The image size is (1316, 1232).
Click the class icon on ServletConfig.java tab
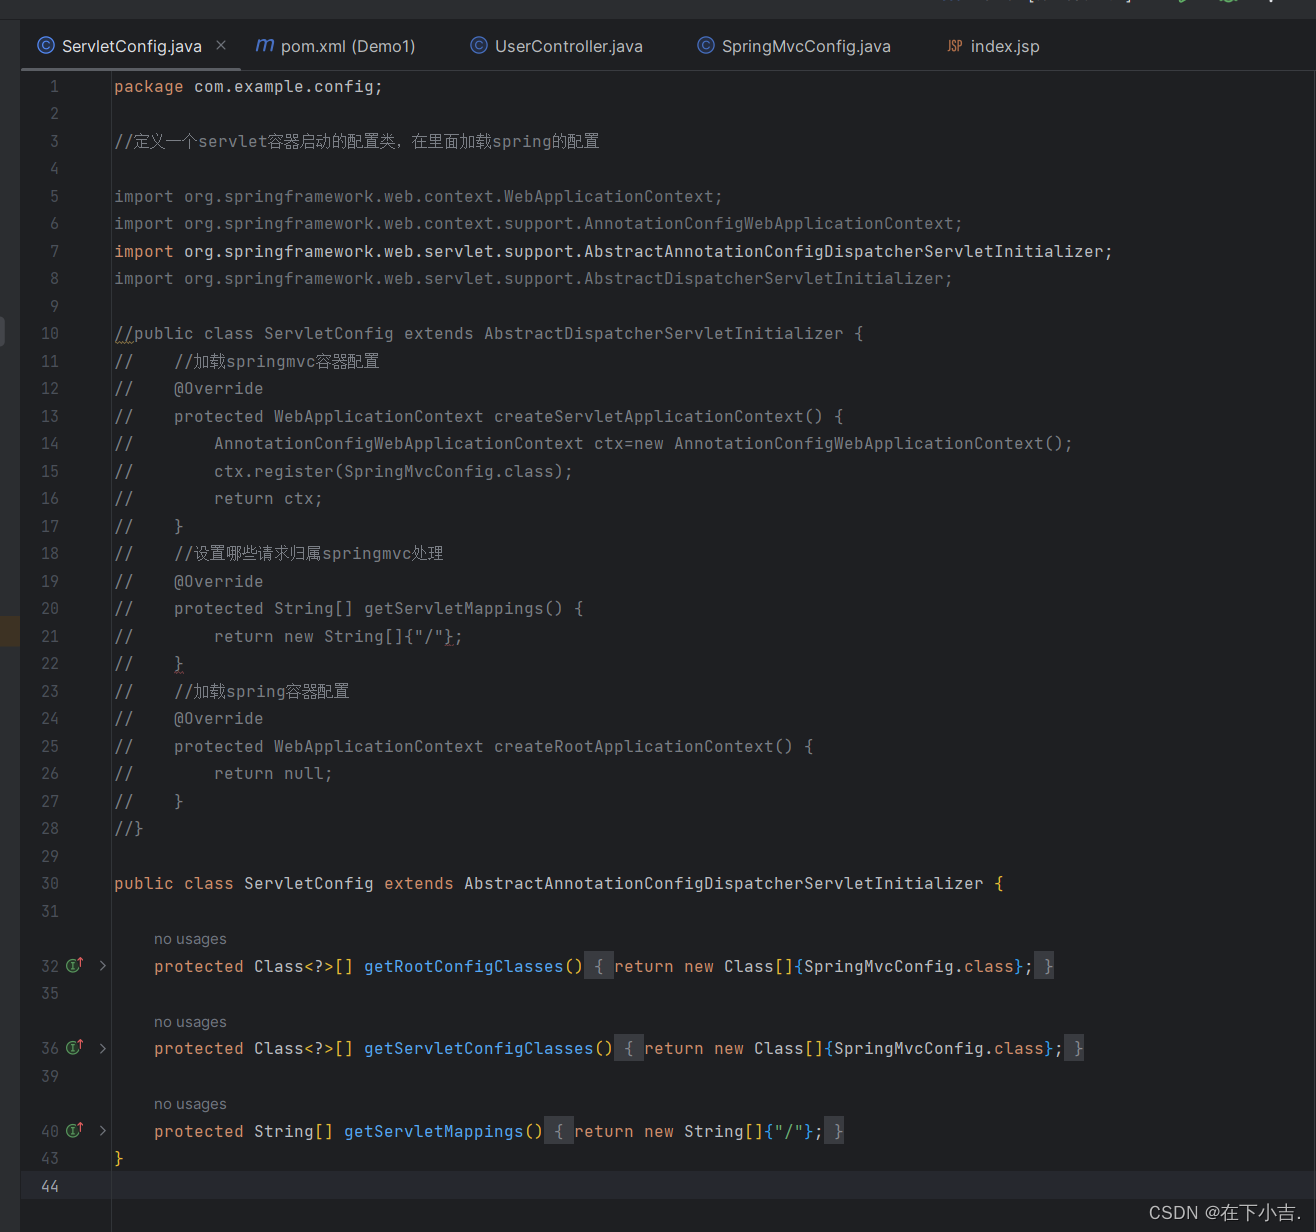(x=46, y=46)
